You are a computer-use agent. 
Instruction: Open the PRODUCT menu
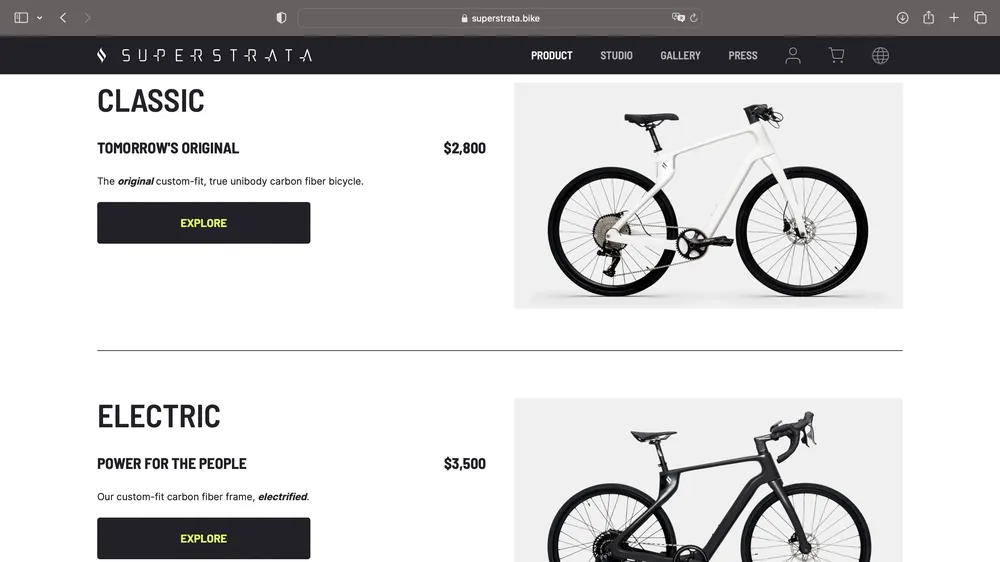coord(552,55)
